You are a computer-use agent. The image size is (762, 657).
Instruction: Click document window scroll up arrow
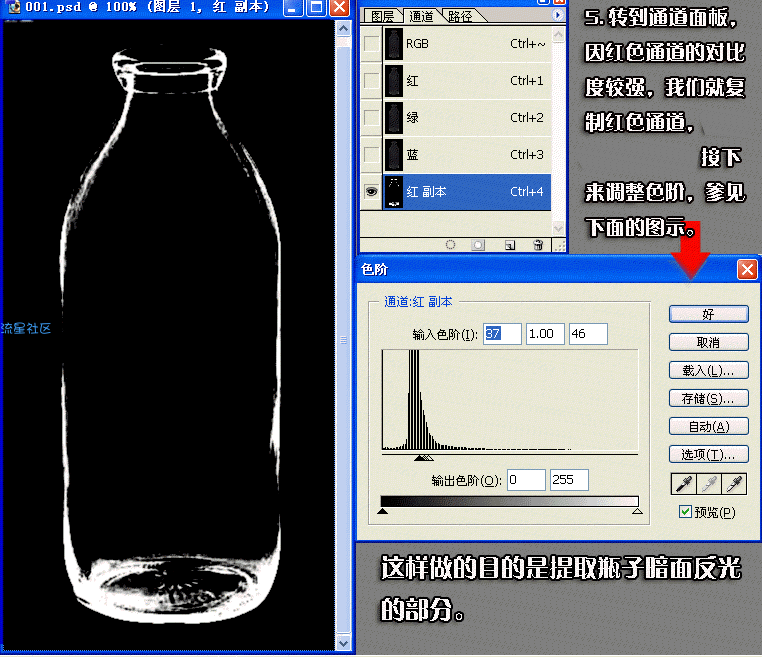click(343, 29)
